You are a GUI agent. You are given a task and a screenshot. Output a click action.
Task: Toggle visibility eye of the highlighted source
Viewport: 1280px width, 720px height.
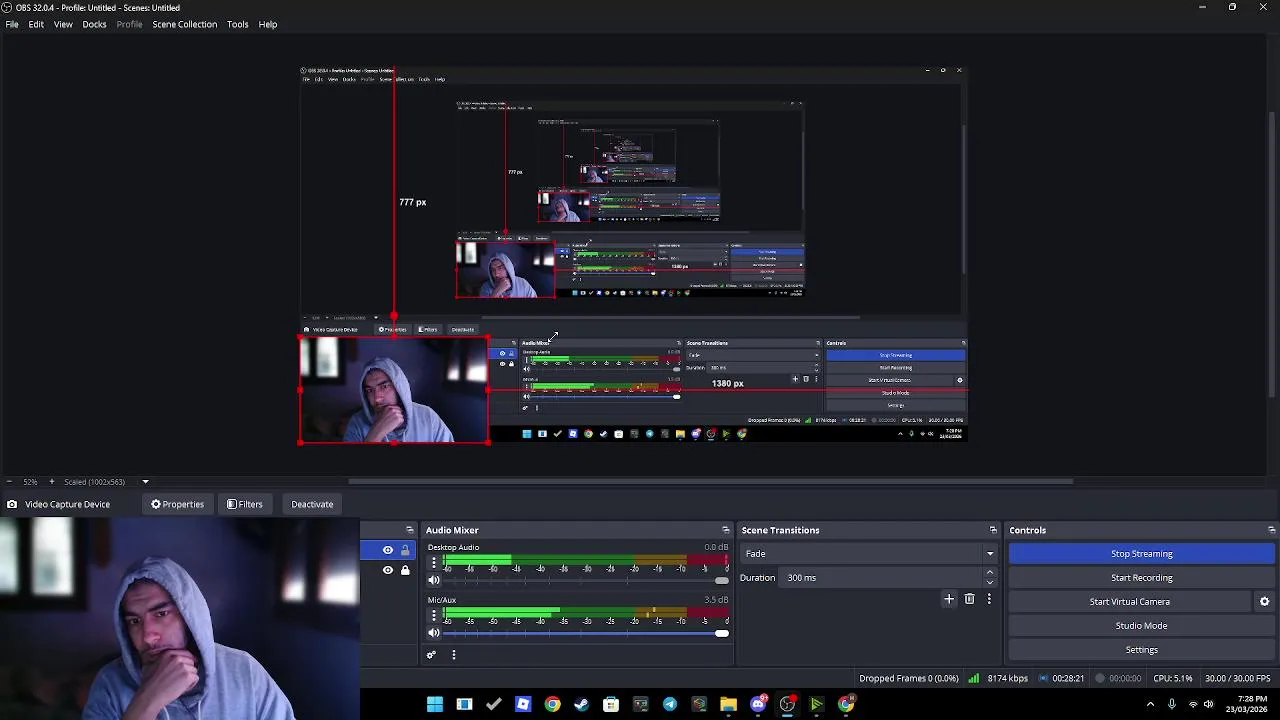pos(388,550)
